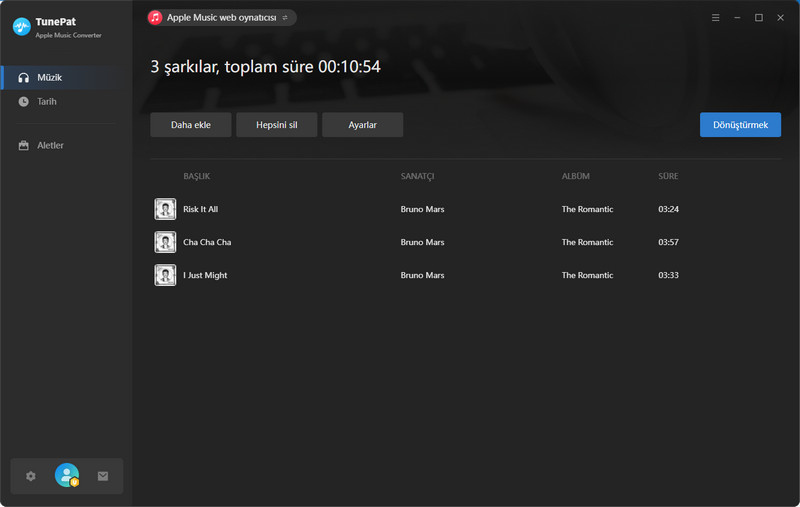Image resolution: width=800 pixels, height=507 pixels.
Task: Open settings gear in bottom-left sidebar
Action: pyautogui.click(x=31, y=477)
